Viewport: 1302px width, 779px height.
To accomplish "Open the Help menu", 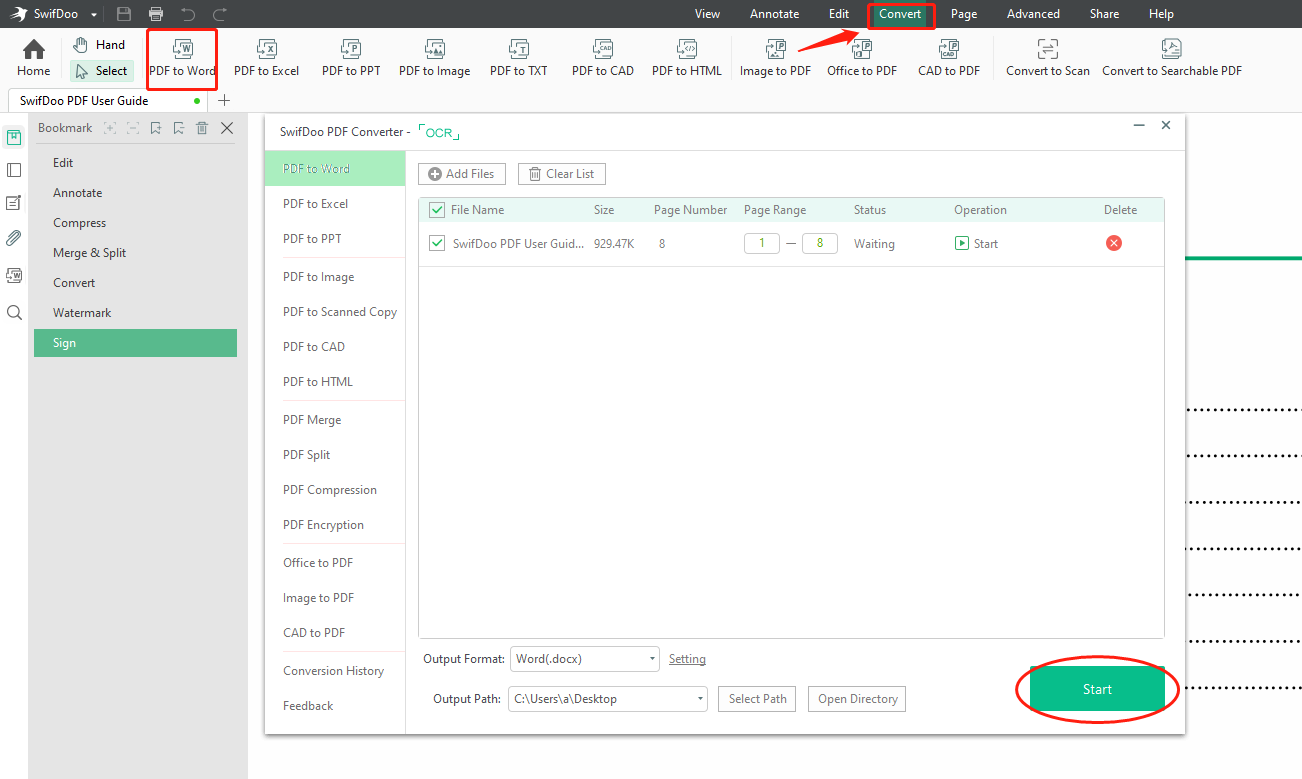I will [1161, 14].
